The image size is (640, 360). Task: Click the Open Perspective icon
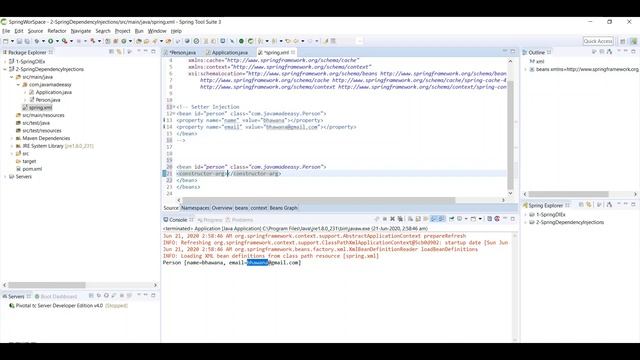coord(623,41)
